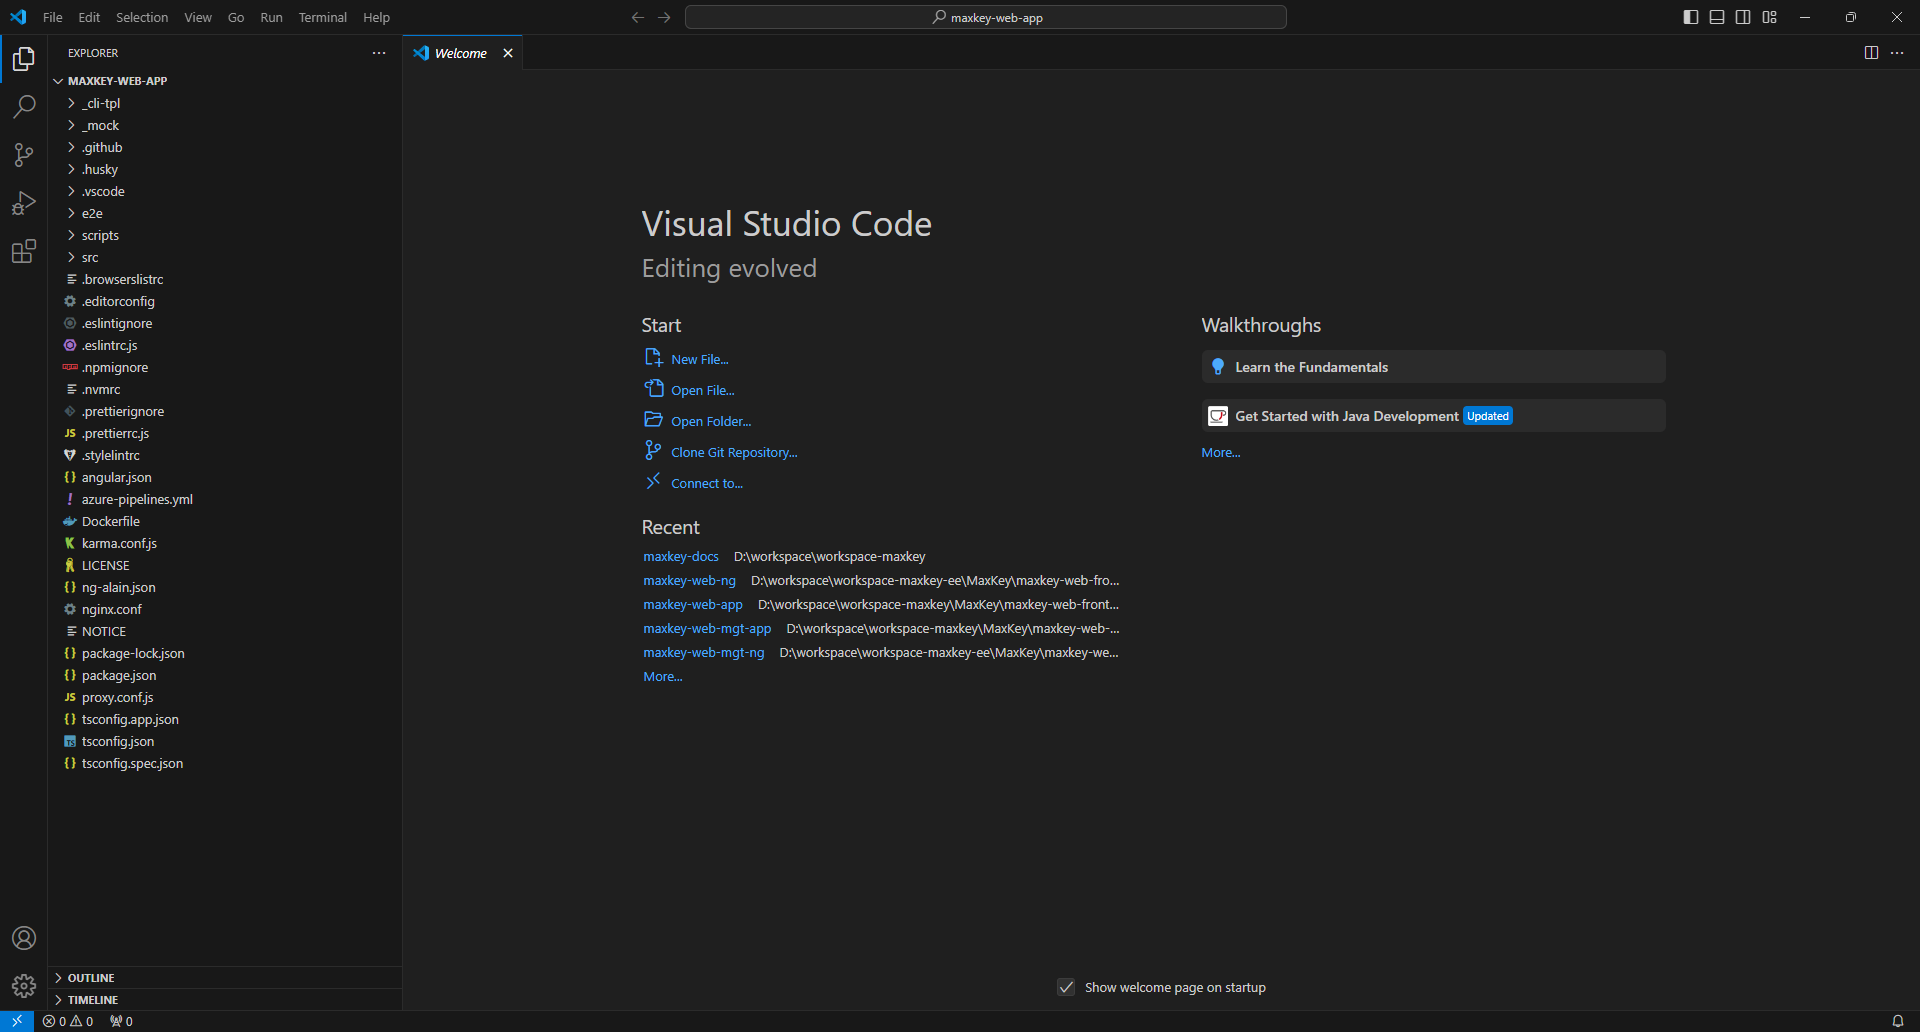Expand the .vscode folder
1920x1032 pixels.
click(225, 191)
